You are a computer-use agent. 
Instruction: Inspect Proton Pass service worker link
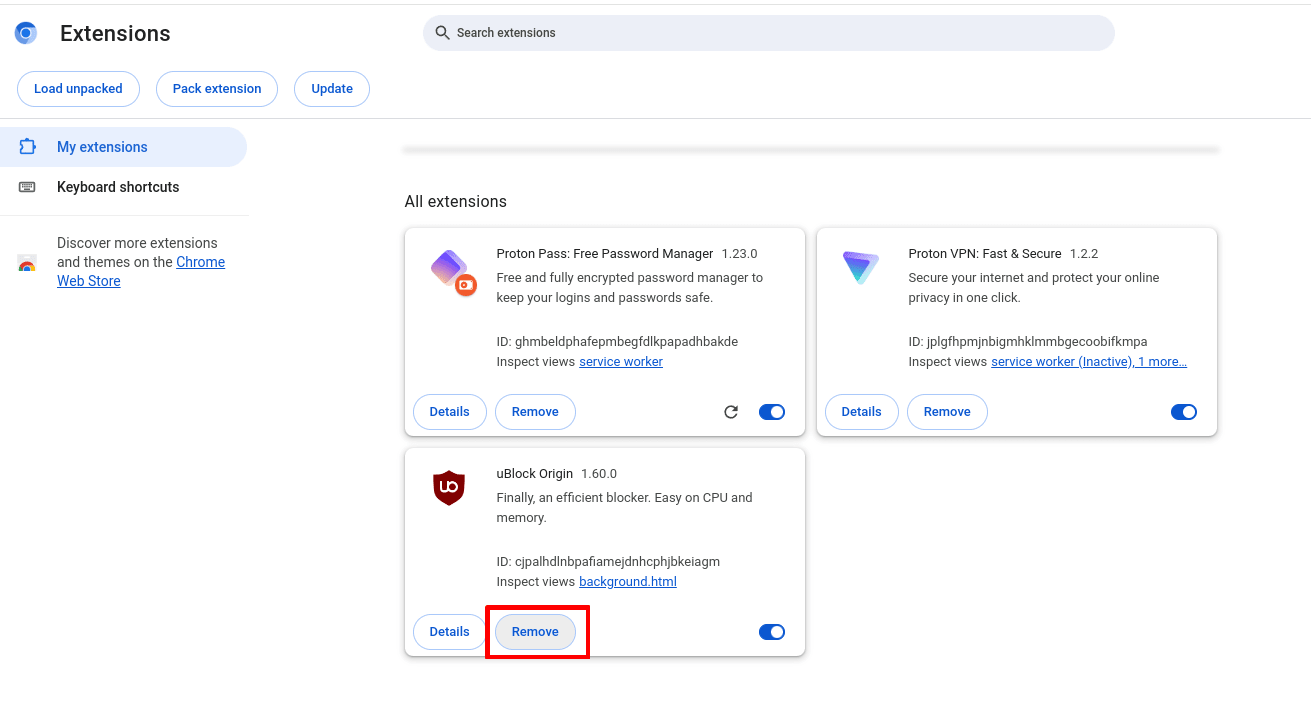click(621, 362)
